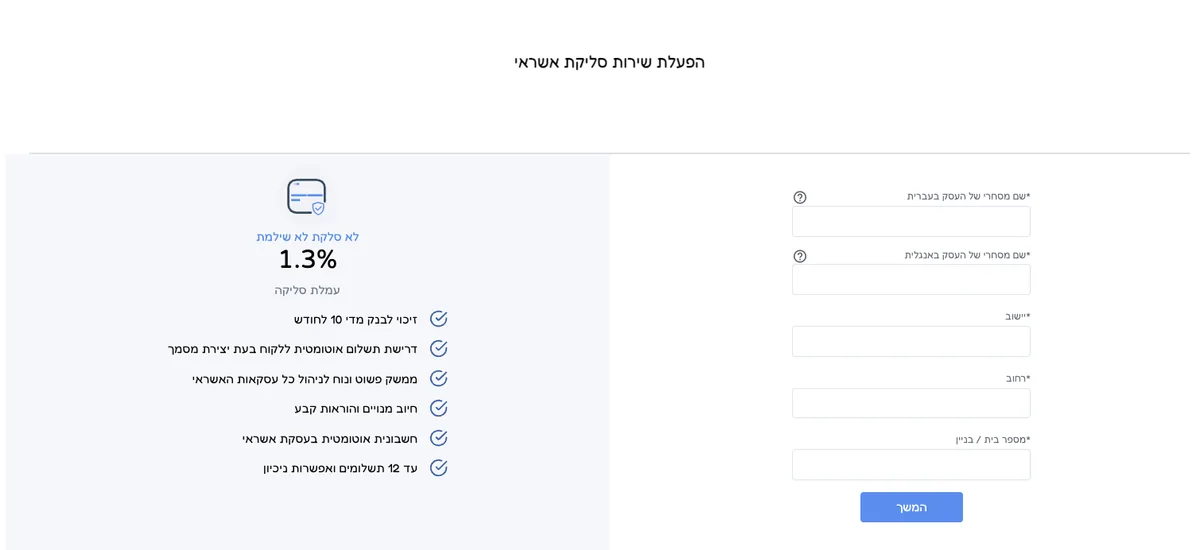The height and width of the screenshot is (550, 1200).
Task: Click the רחוב street input field
Action: 911,403
